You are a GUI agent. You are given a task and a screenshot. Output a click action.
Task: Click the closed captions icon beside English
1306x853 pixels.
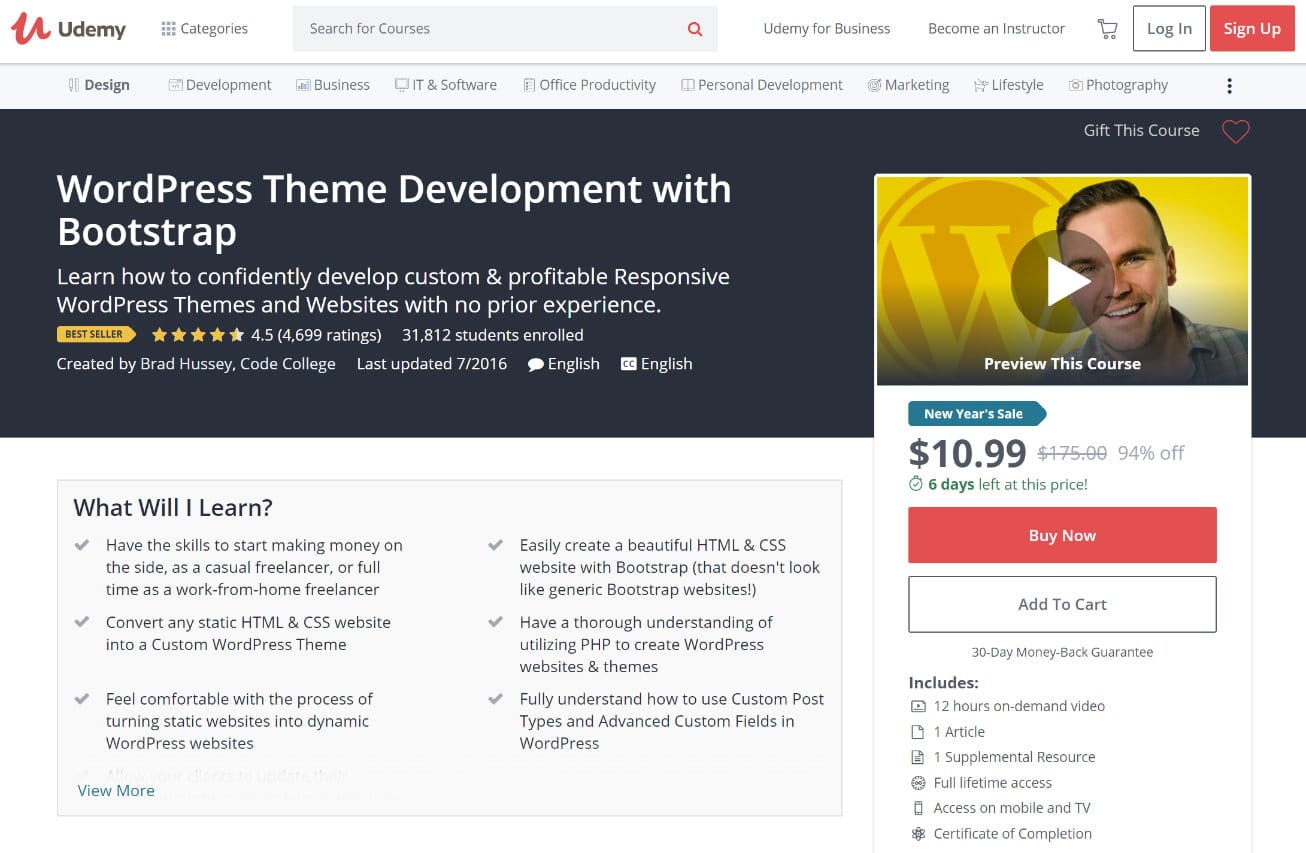click(x=628, y=364)
